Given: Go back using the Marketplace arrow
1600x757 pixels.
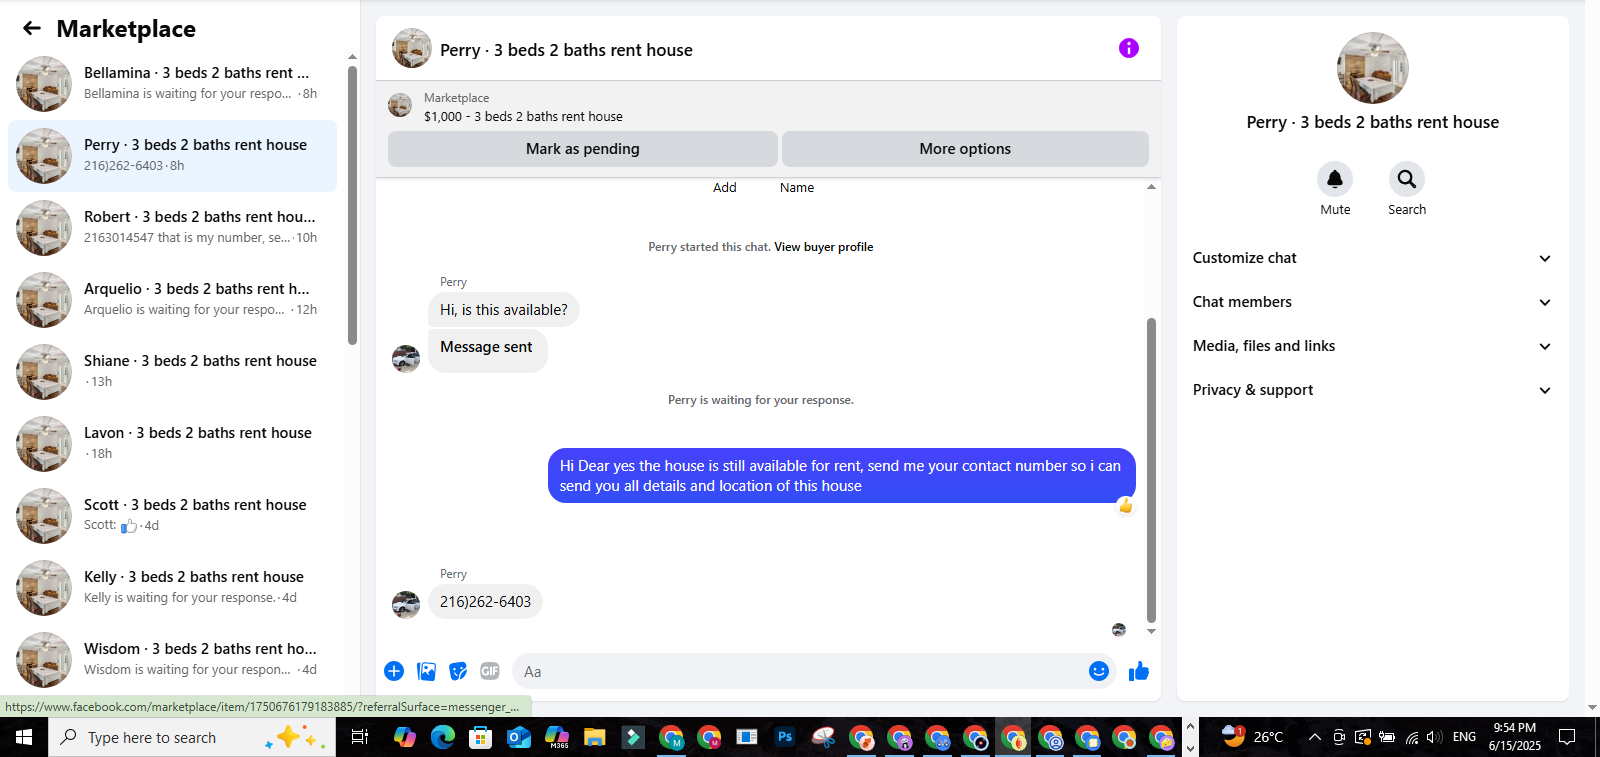Looking at the screenshot, I should pos(32,28).
